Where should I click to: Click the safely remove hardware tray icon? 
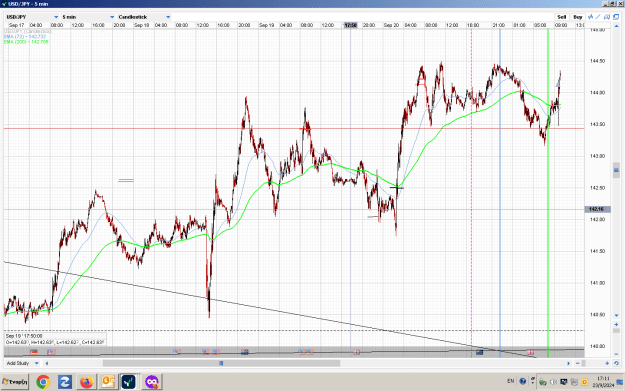(x=543, y=382)
